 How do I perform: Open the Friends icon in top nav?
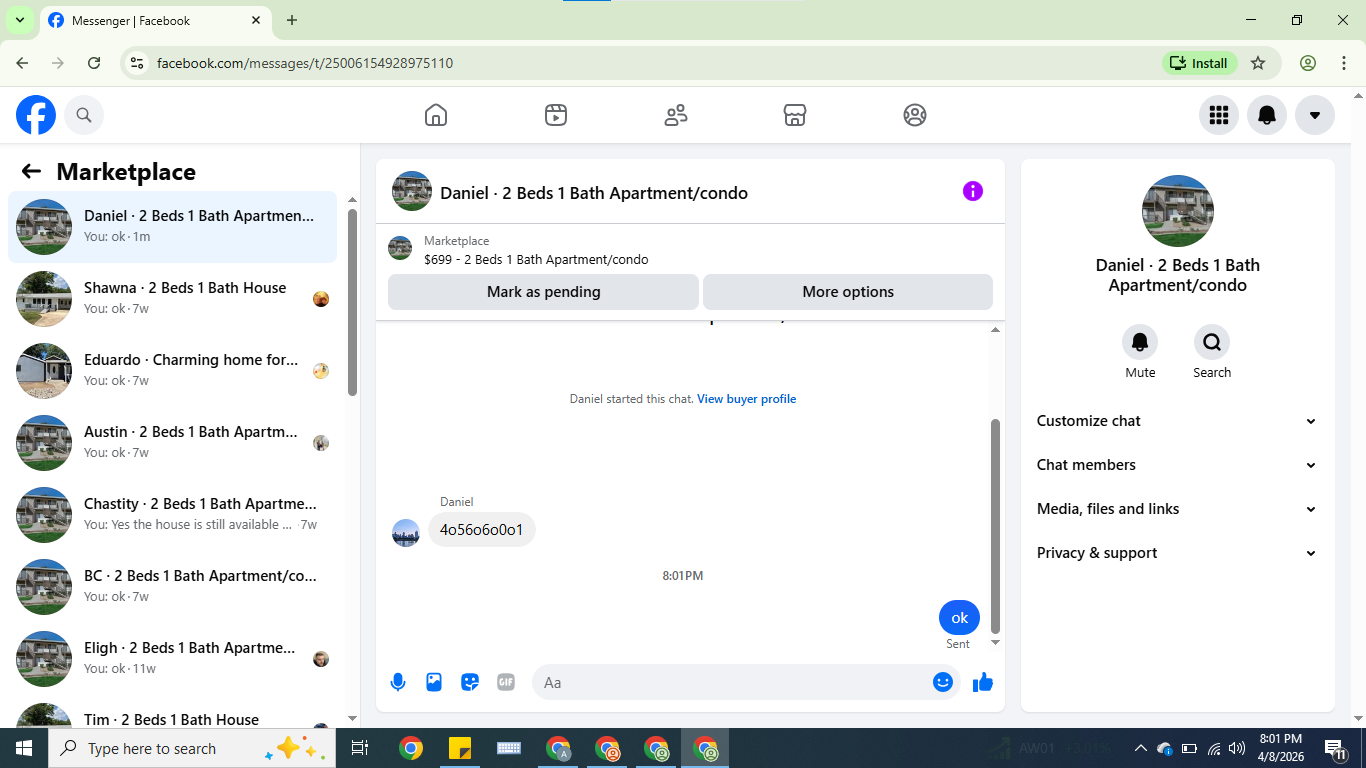click(x=676, y=115)
